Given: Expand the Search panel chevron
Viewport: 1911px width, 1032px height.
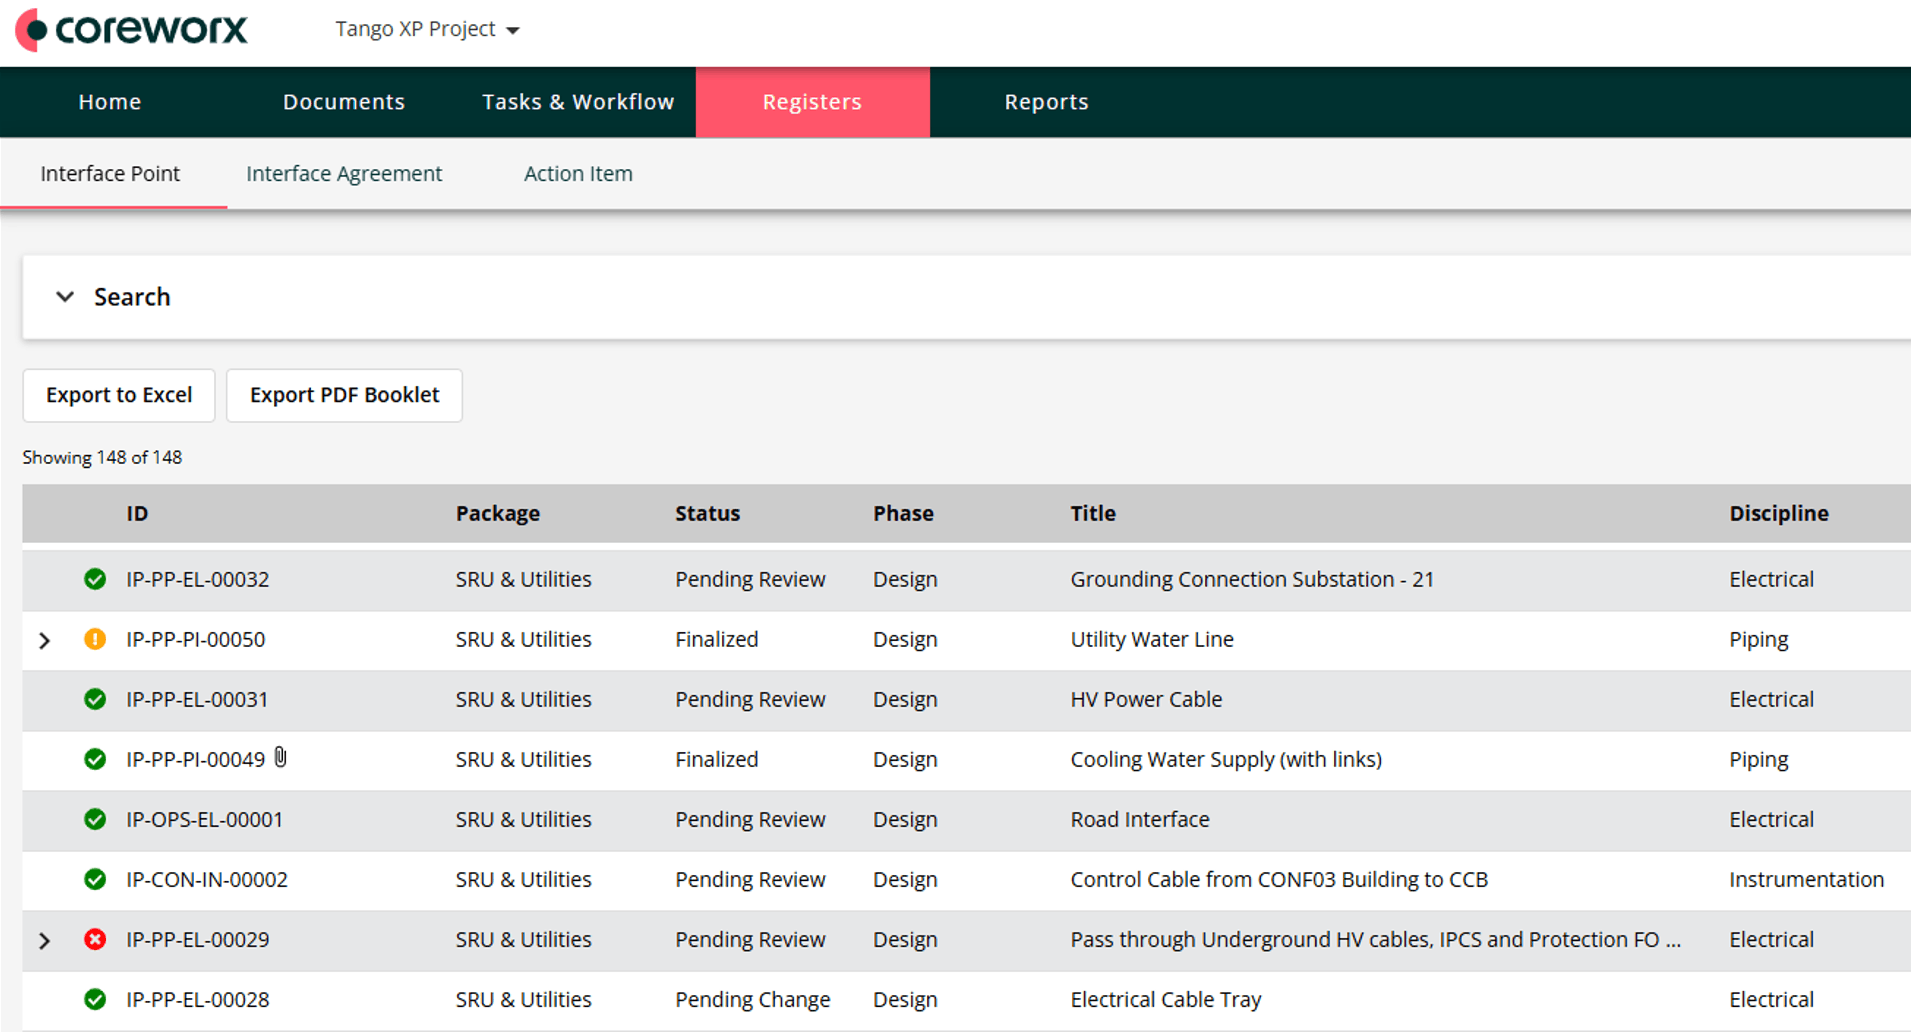Looking at the screenshot, I should tap(65, 297).
